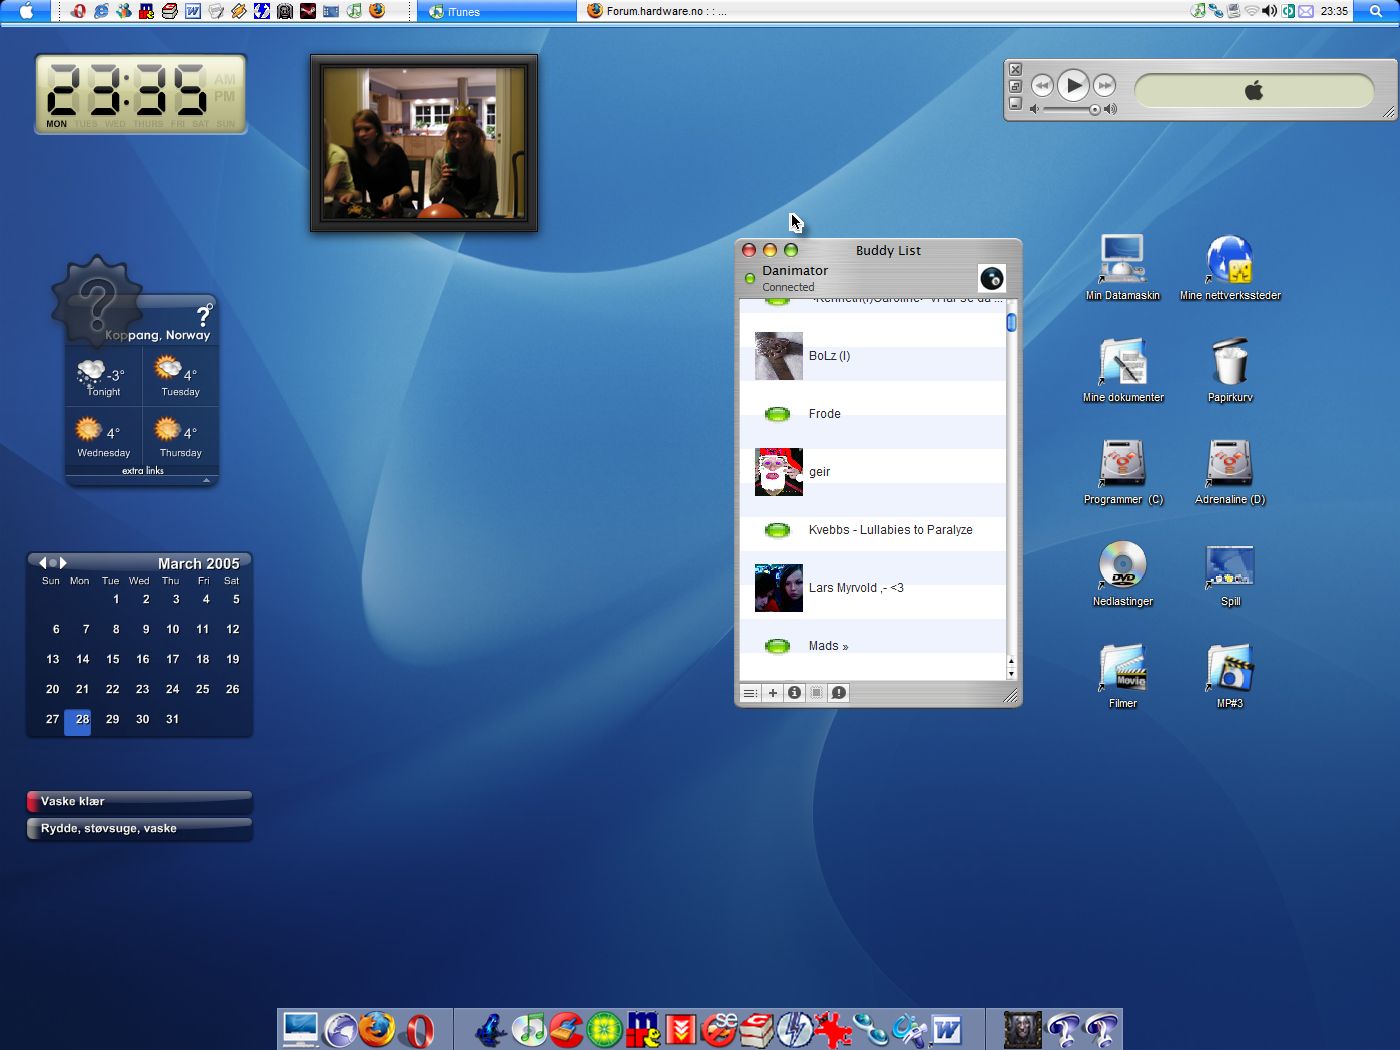Click the Buddy List scrollbar thumb
The width and height of the screenshot is (1400, 1050).
1011,322
